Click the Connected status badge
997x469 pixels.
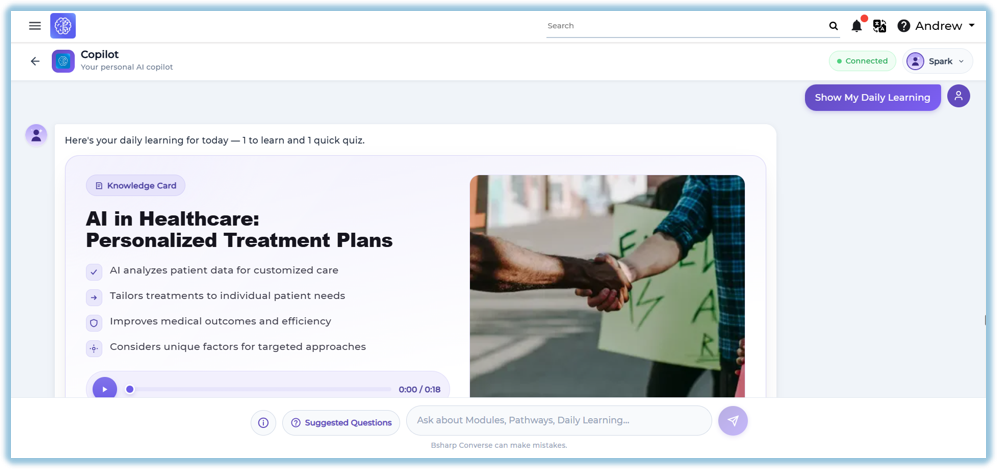coord(862,61)
